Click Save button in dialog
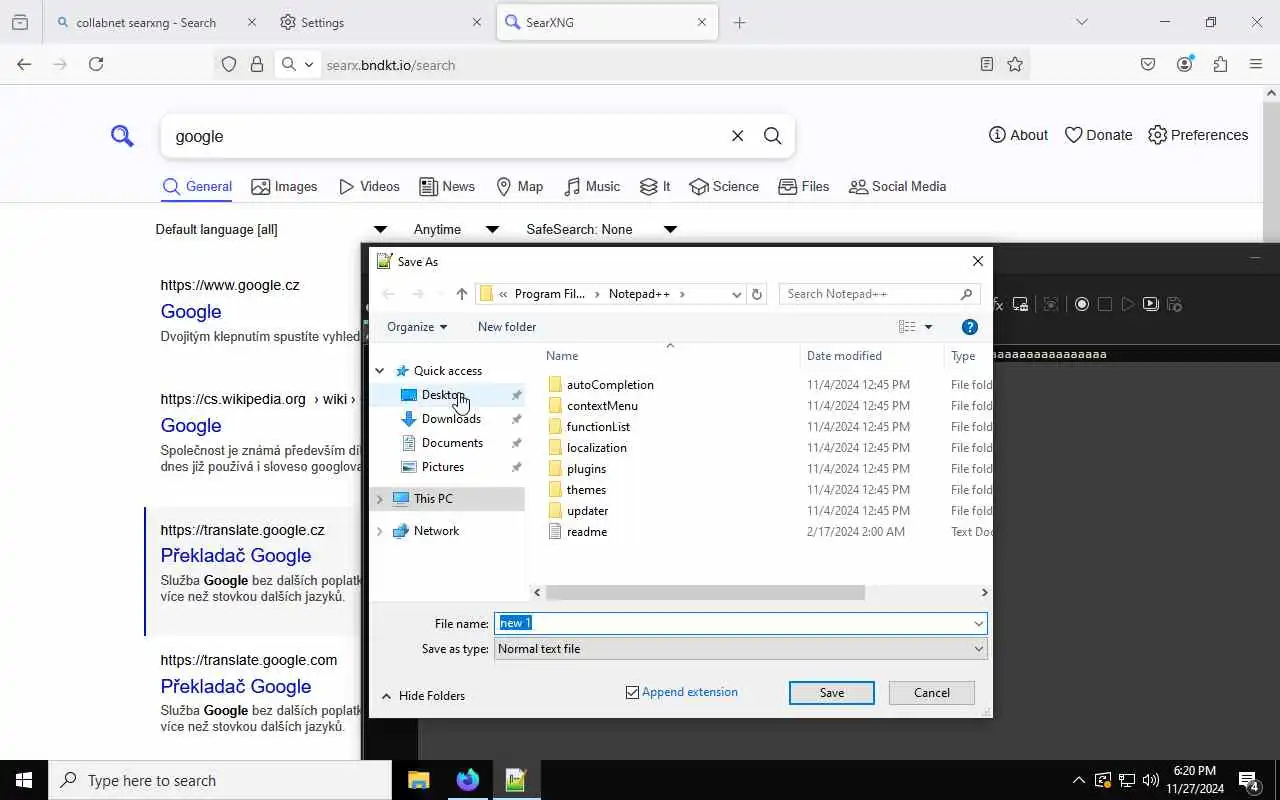Screen dimensions: 1280x800 click(x=832, y=693)
